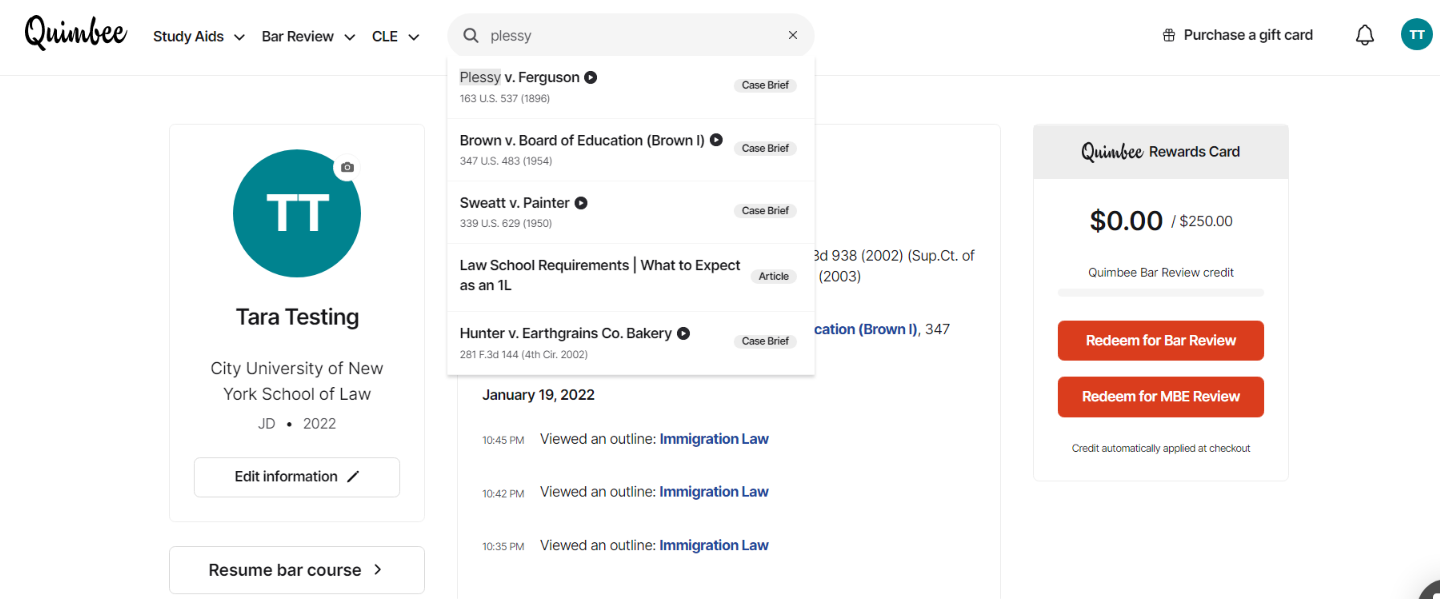Click the 10:42 PM timestamp
The image size is (1440, 599).
[503, 493]
